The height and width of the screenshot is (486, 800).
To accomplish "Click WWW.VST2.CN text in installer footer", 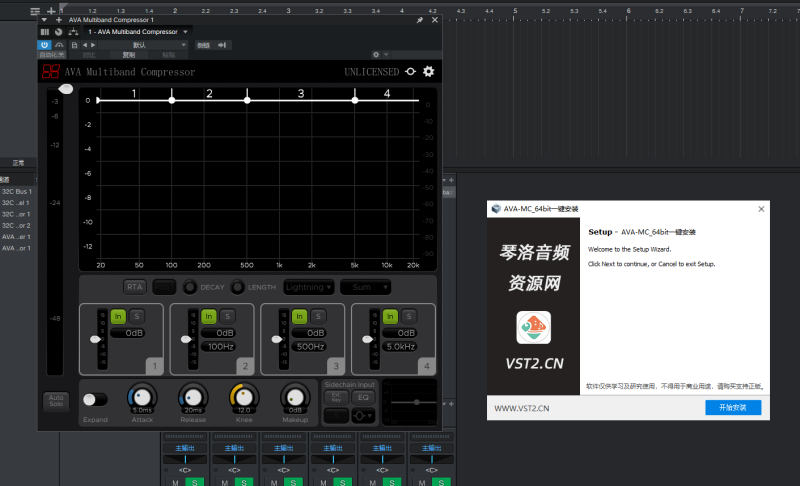I will point(521,408).
